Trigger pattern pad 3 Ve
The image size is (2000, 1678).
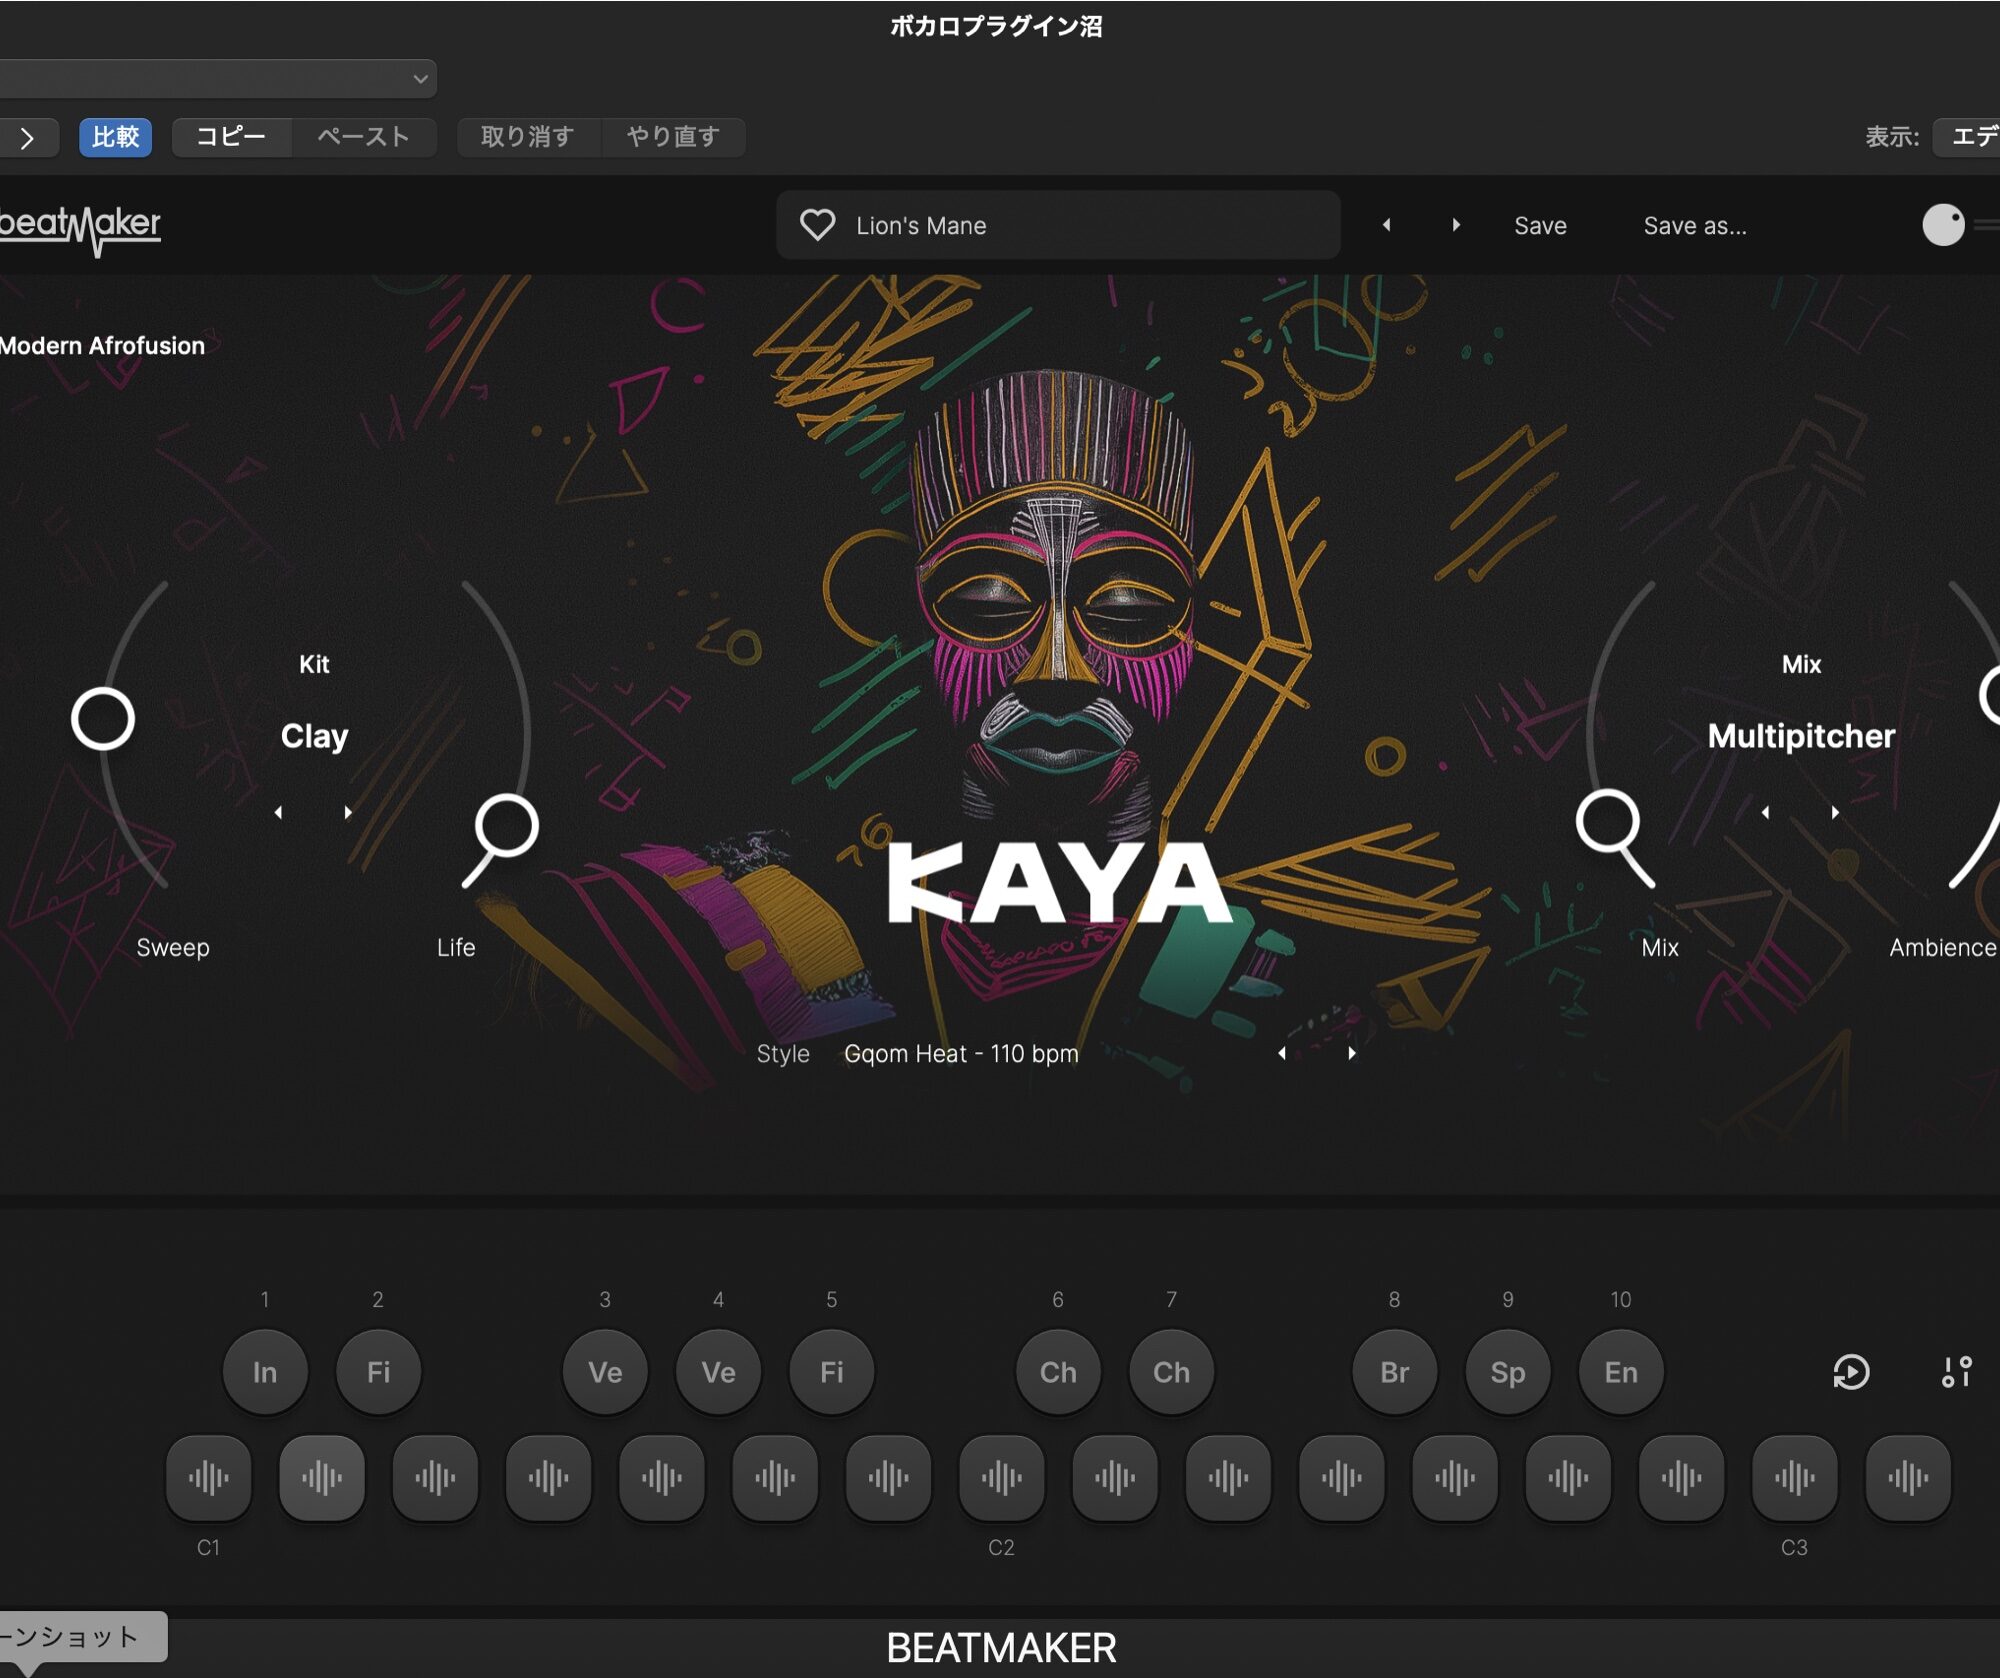[605, 1372]
